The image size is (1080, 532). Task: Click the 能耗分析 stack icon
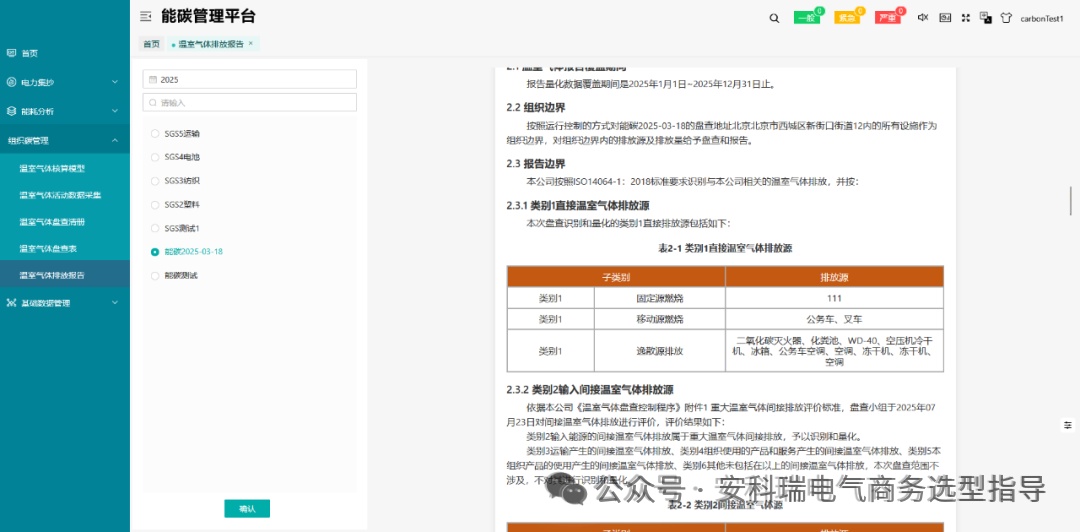[x=11, y=111]
